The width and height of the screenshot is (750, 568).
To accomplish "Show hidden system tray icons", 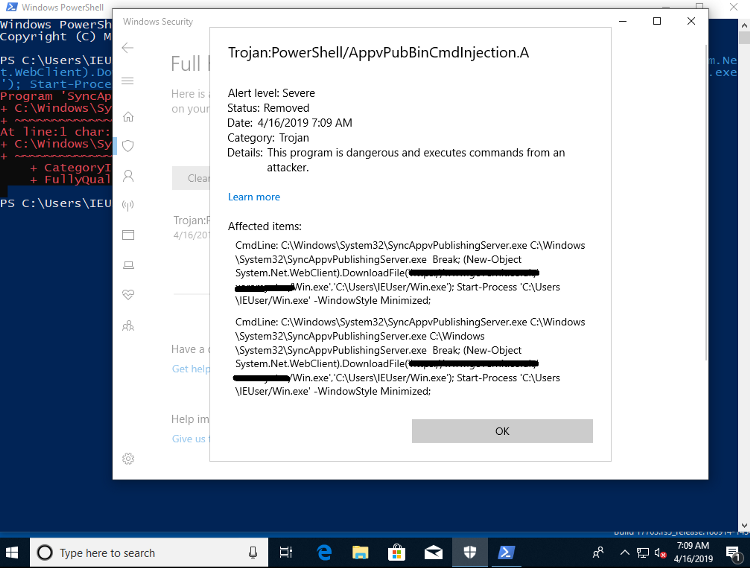I will click(625, 553).
